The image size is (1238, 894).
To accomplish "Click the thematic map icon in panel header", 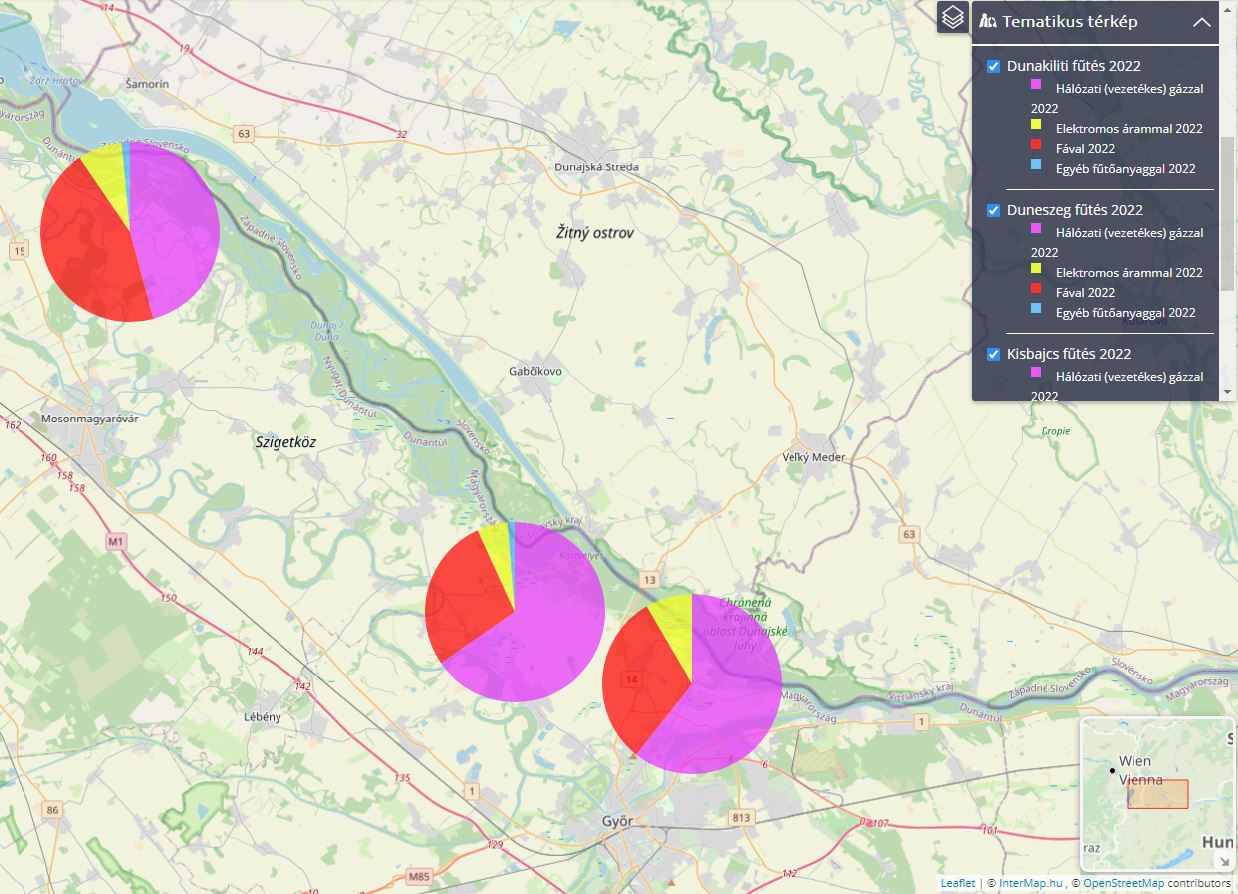I will pos(988,22).
